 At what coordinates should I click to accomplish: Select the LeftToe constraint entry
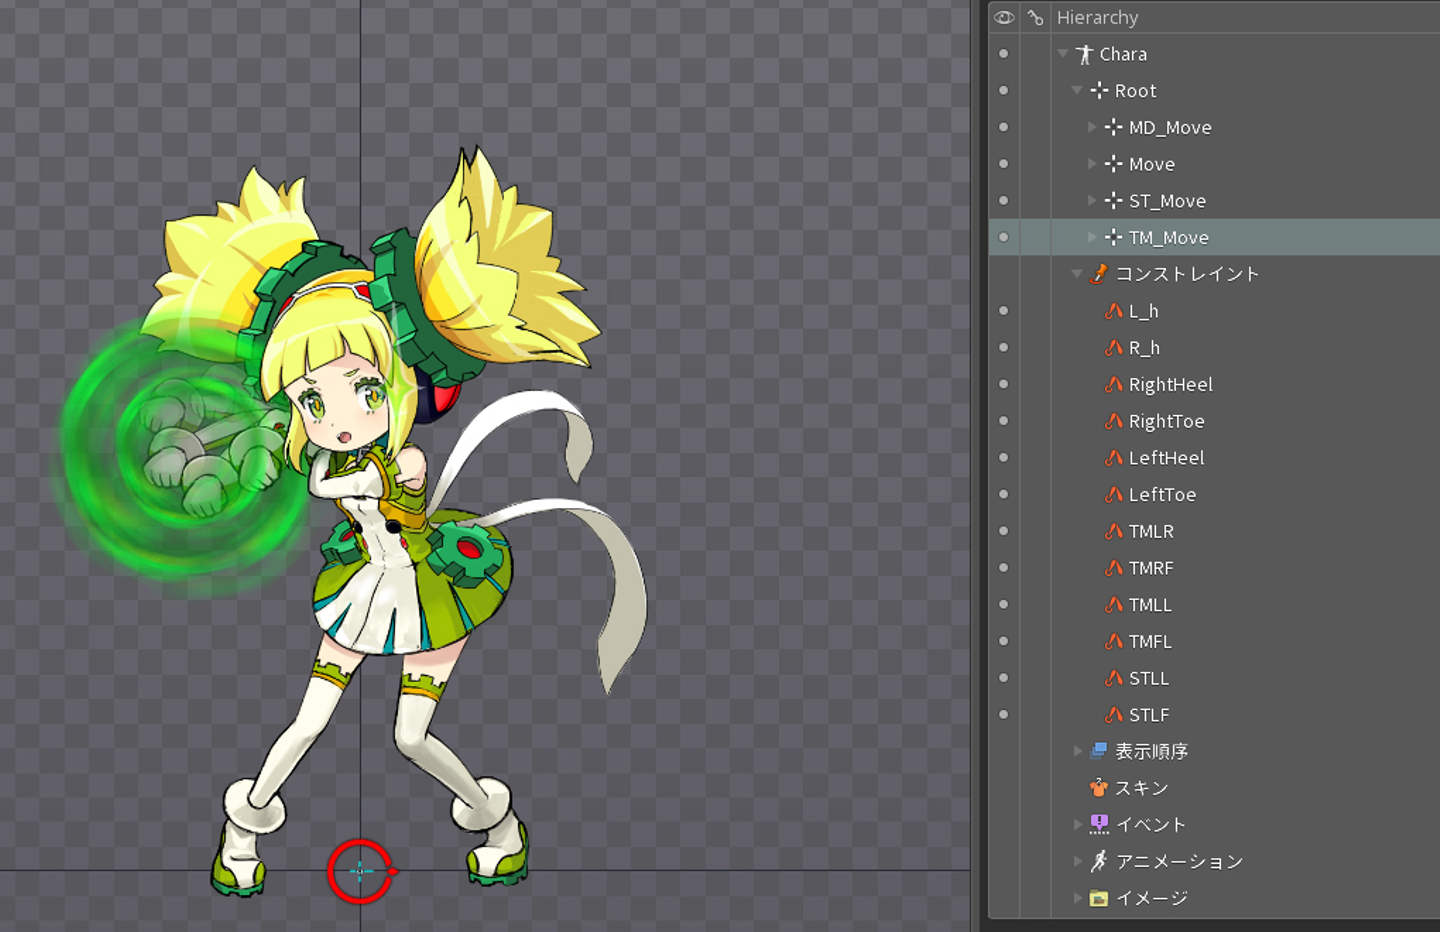click(1162, 495)
